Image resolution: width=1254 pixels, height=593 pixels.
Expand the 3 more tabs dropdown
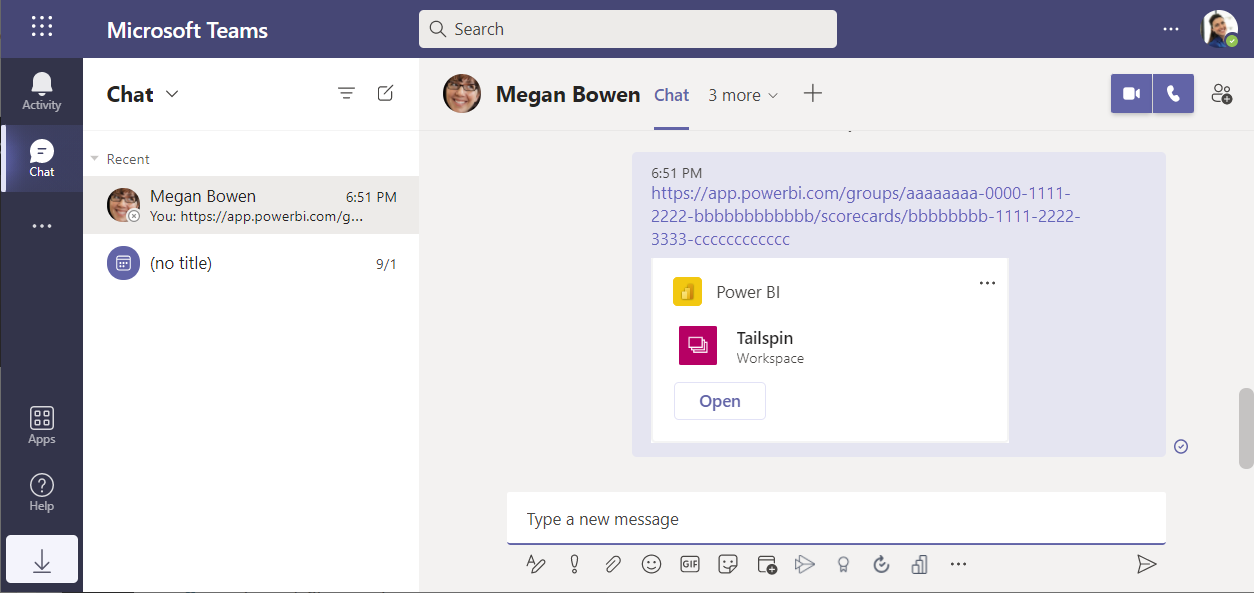743,95
